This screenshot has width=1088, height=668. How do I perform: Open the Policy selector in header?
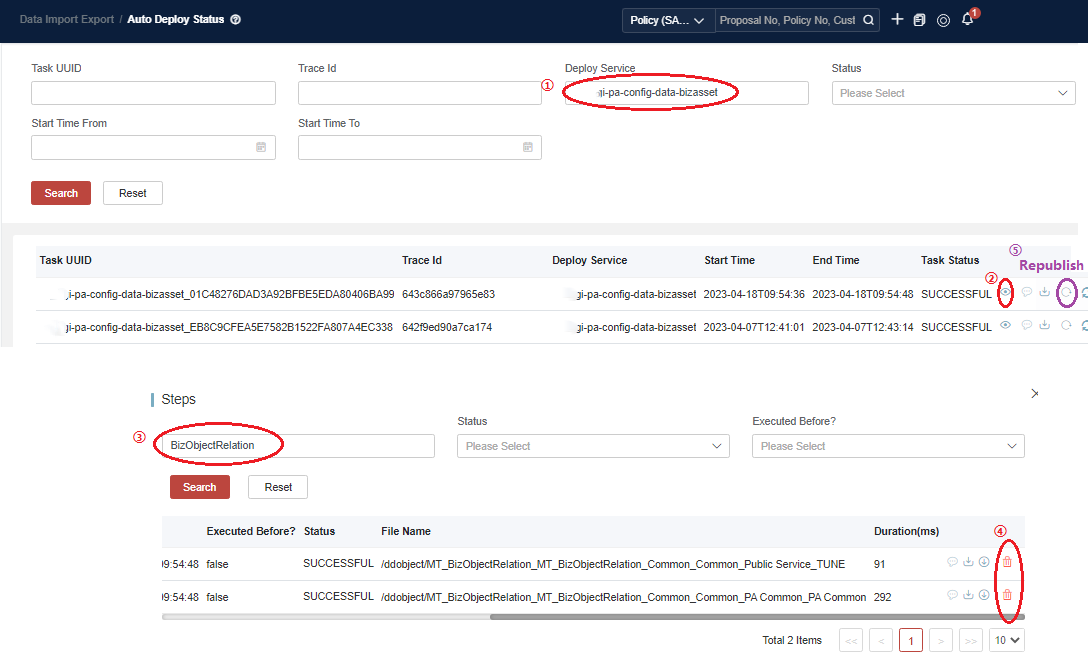click(x=668, y=20)
